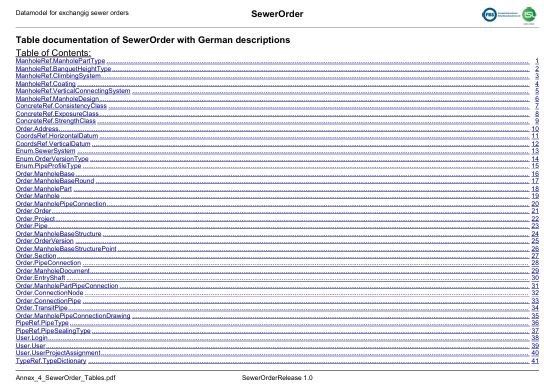This screenshot has width=544, height=384.
Task: Click page number 21 beside Order.Order
Action: pos(535,211)
